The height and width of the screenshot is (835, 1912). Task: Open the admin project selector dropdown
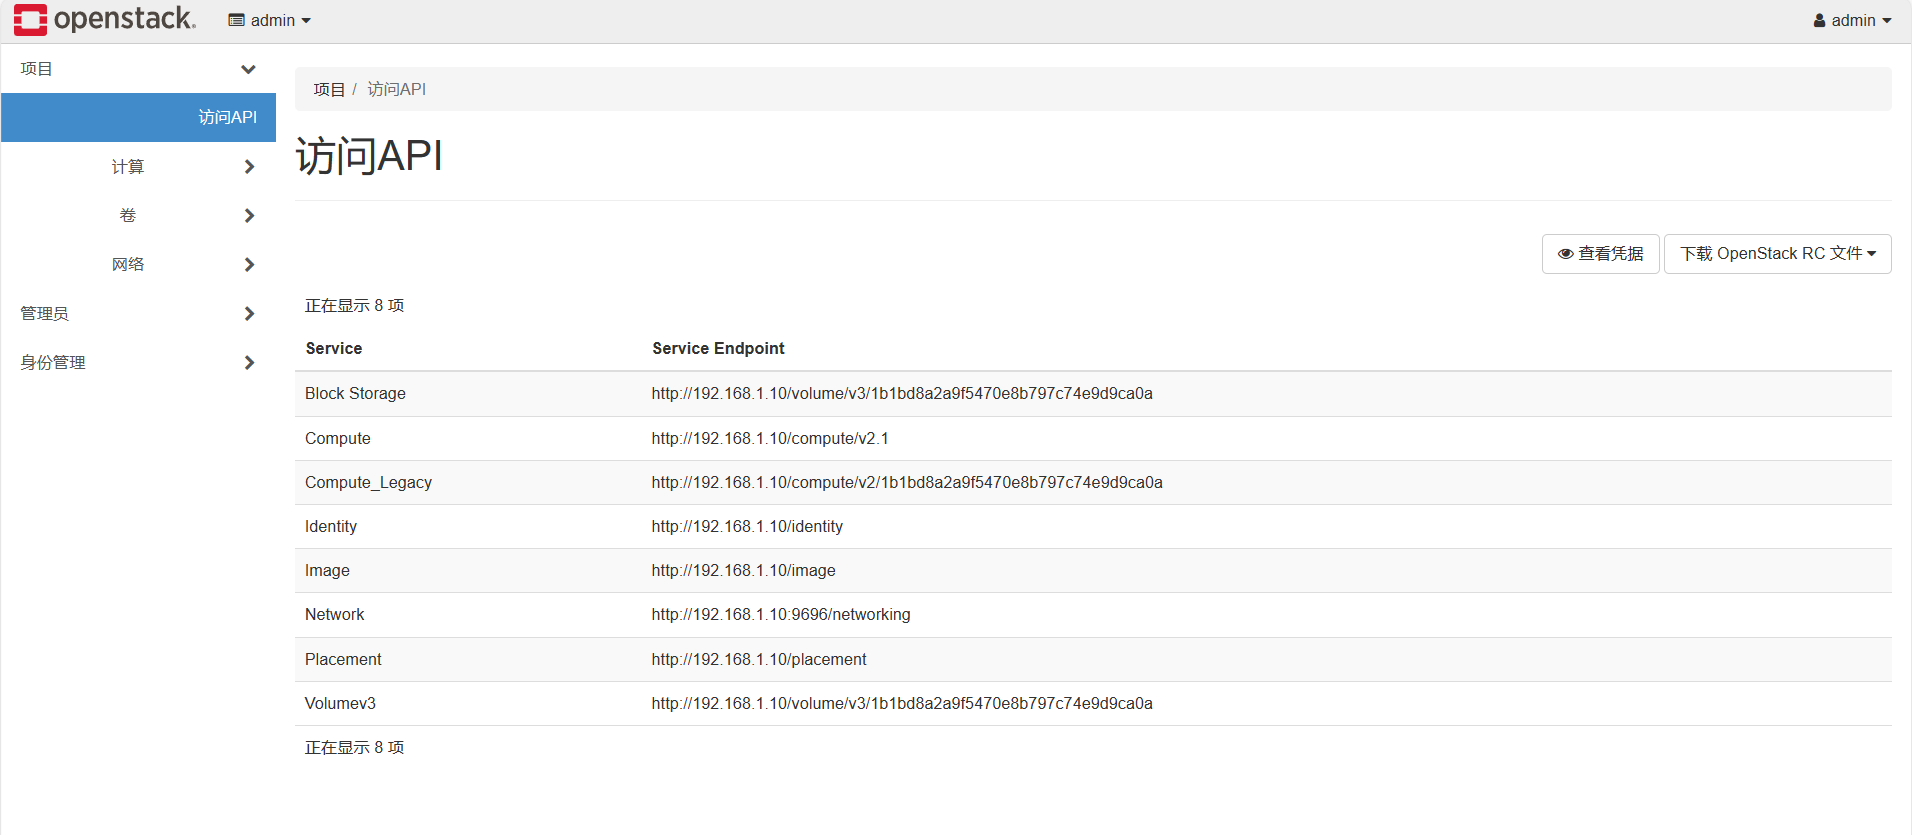[x=270, y=20]
